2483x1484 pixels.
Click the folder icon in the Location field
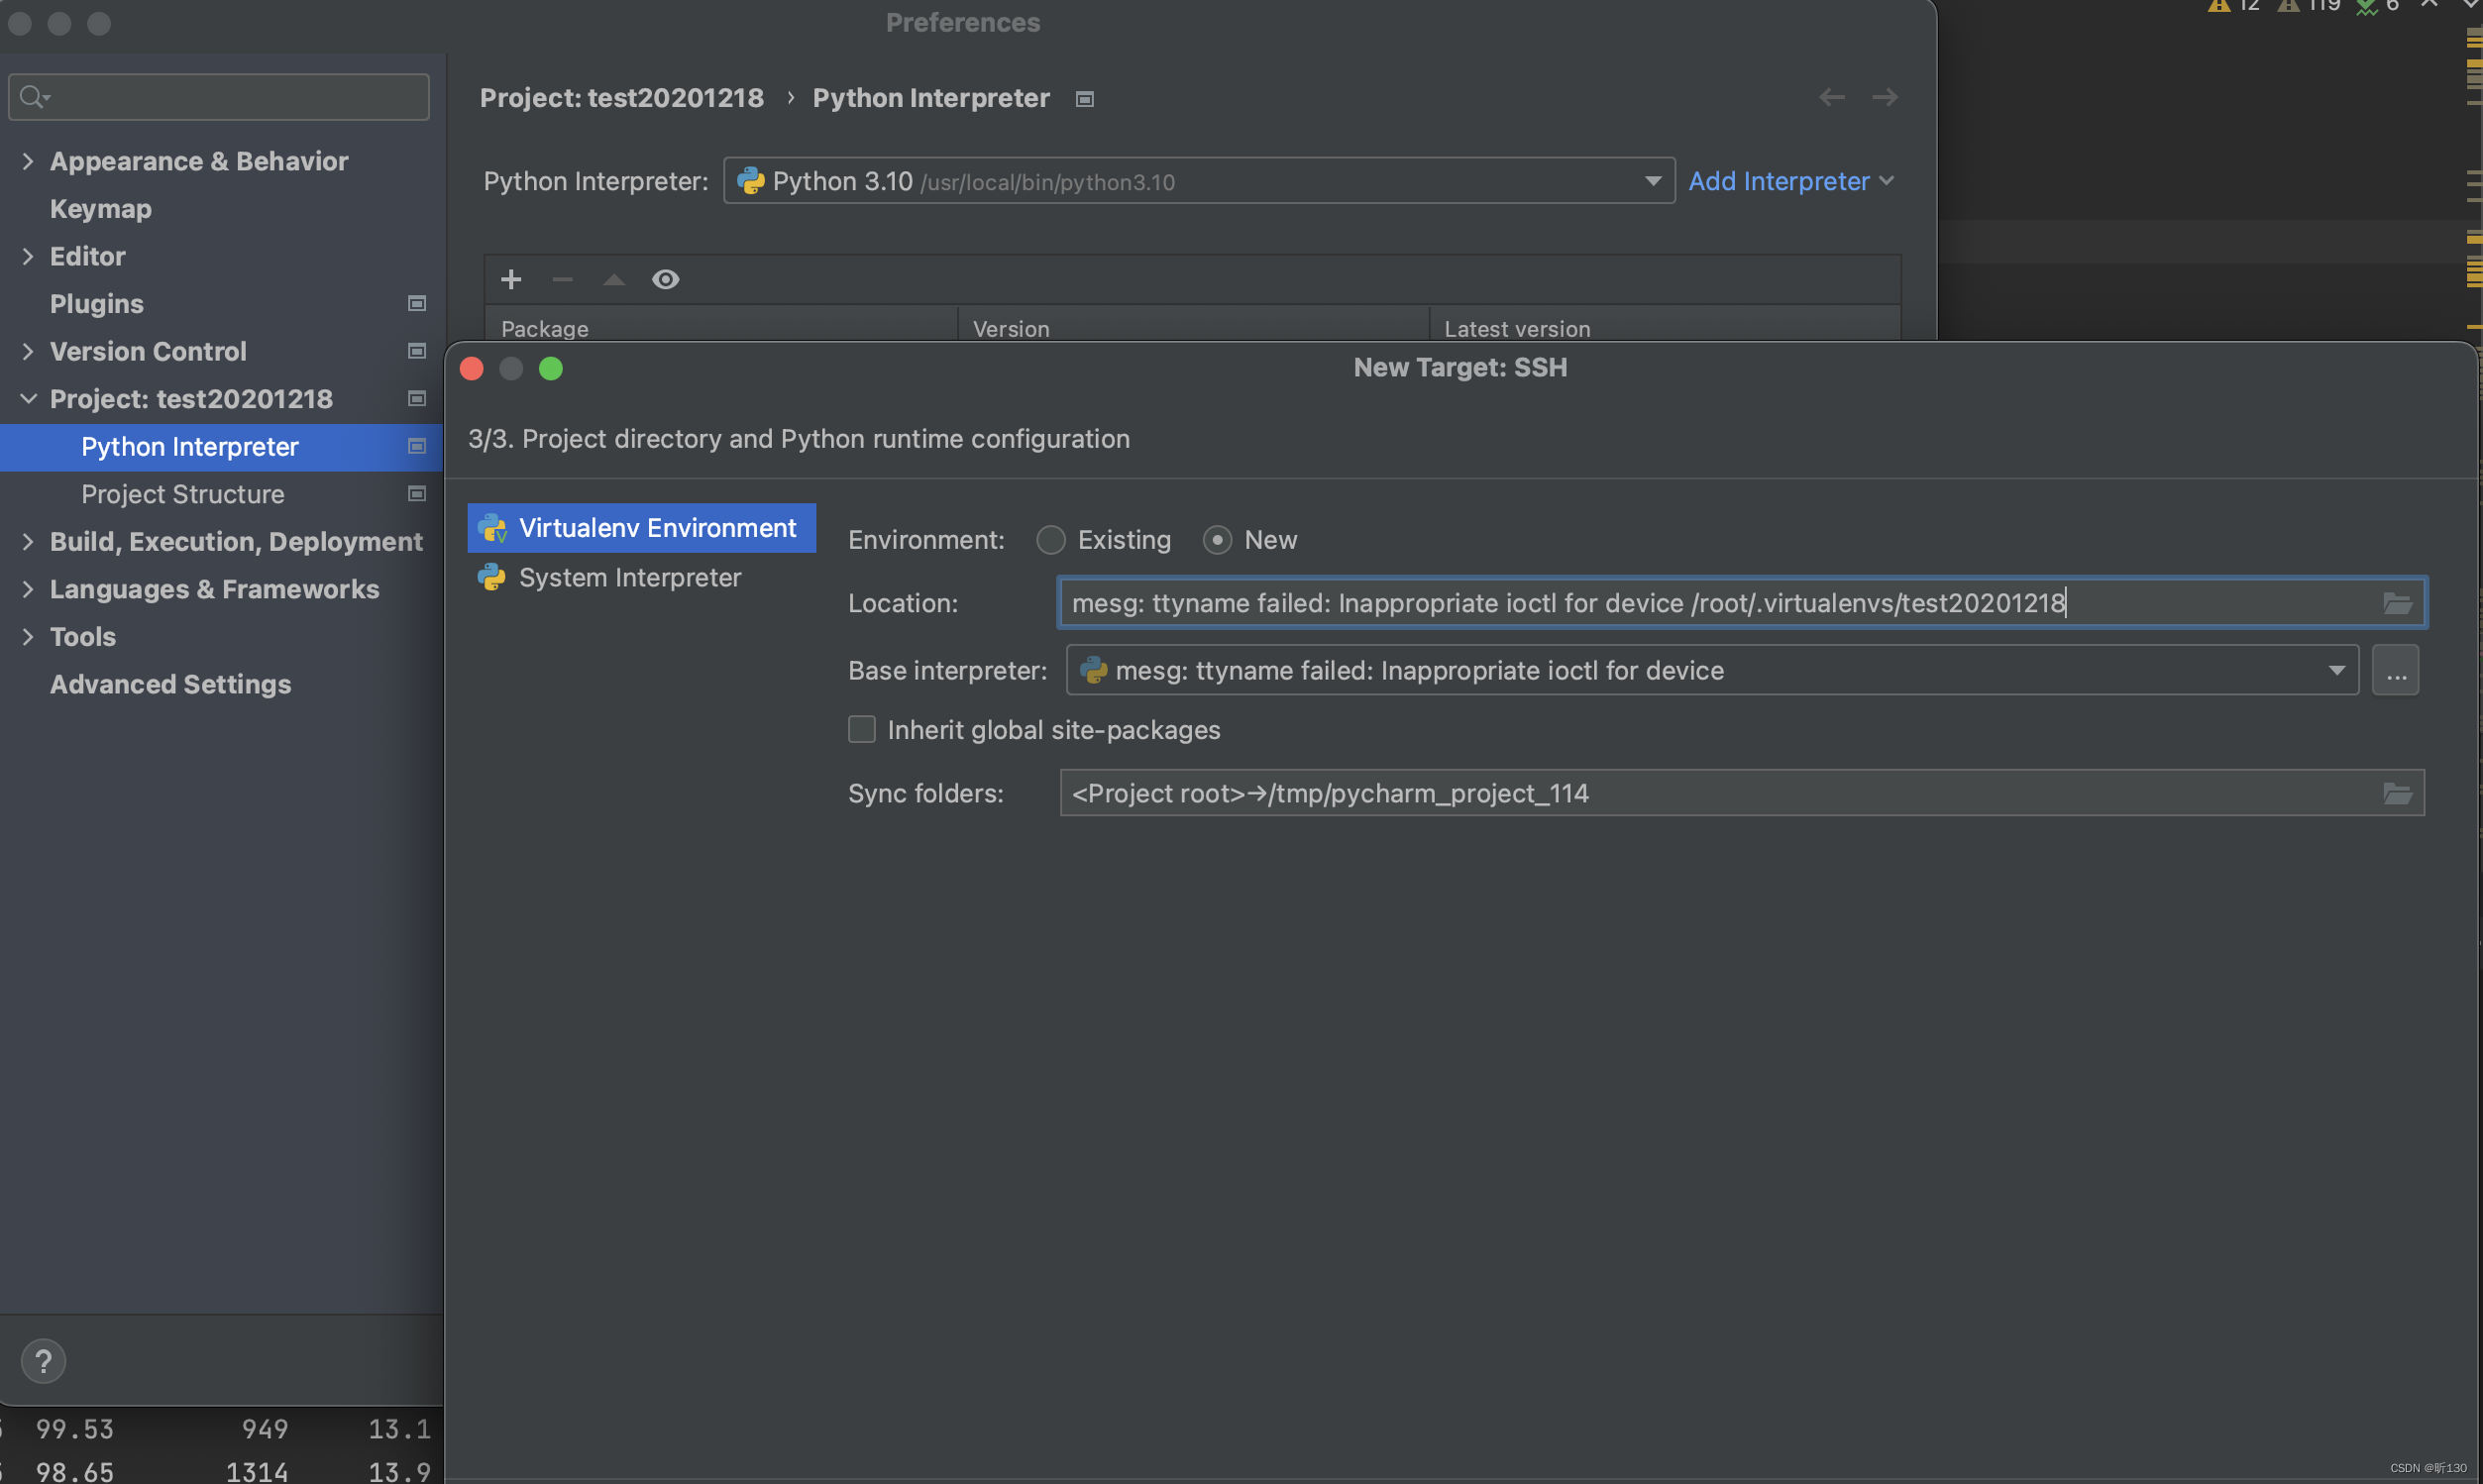[2397, 603]
